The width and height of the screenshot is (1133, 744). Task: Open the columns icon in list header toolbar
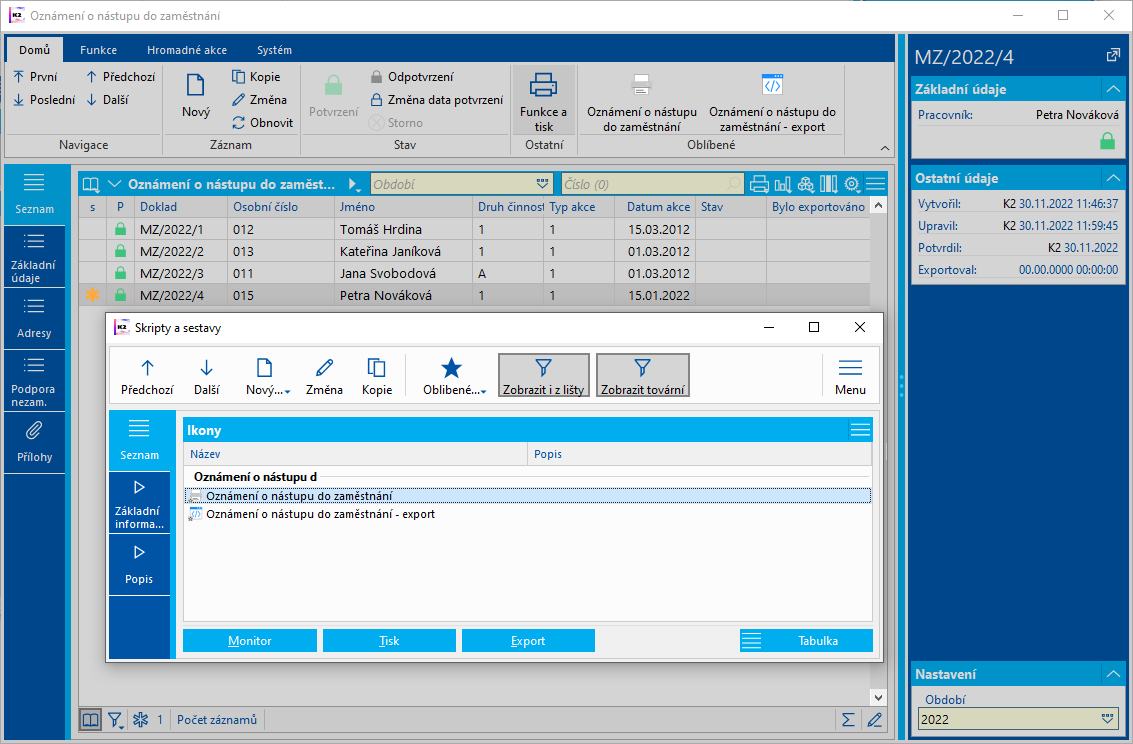pyautogui.click(x=829, y=184)
